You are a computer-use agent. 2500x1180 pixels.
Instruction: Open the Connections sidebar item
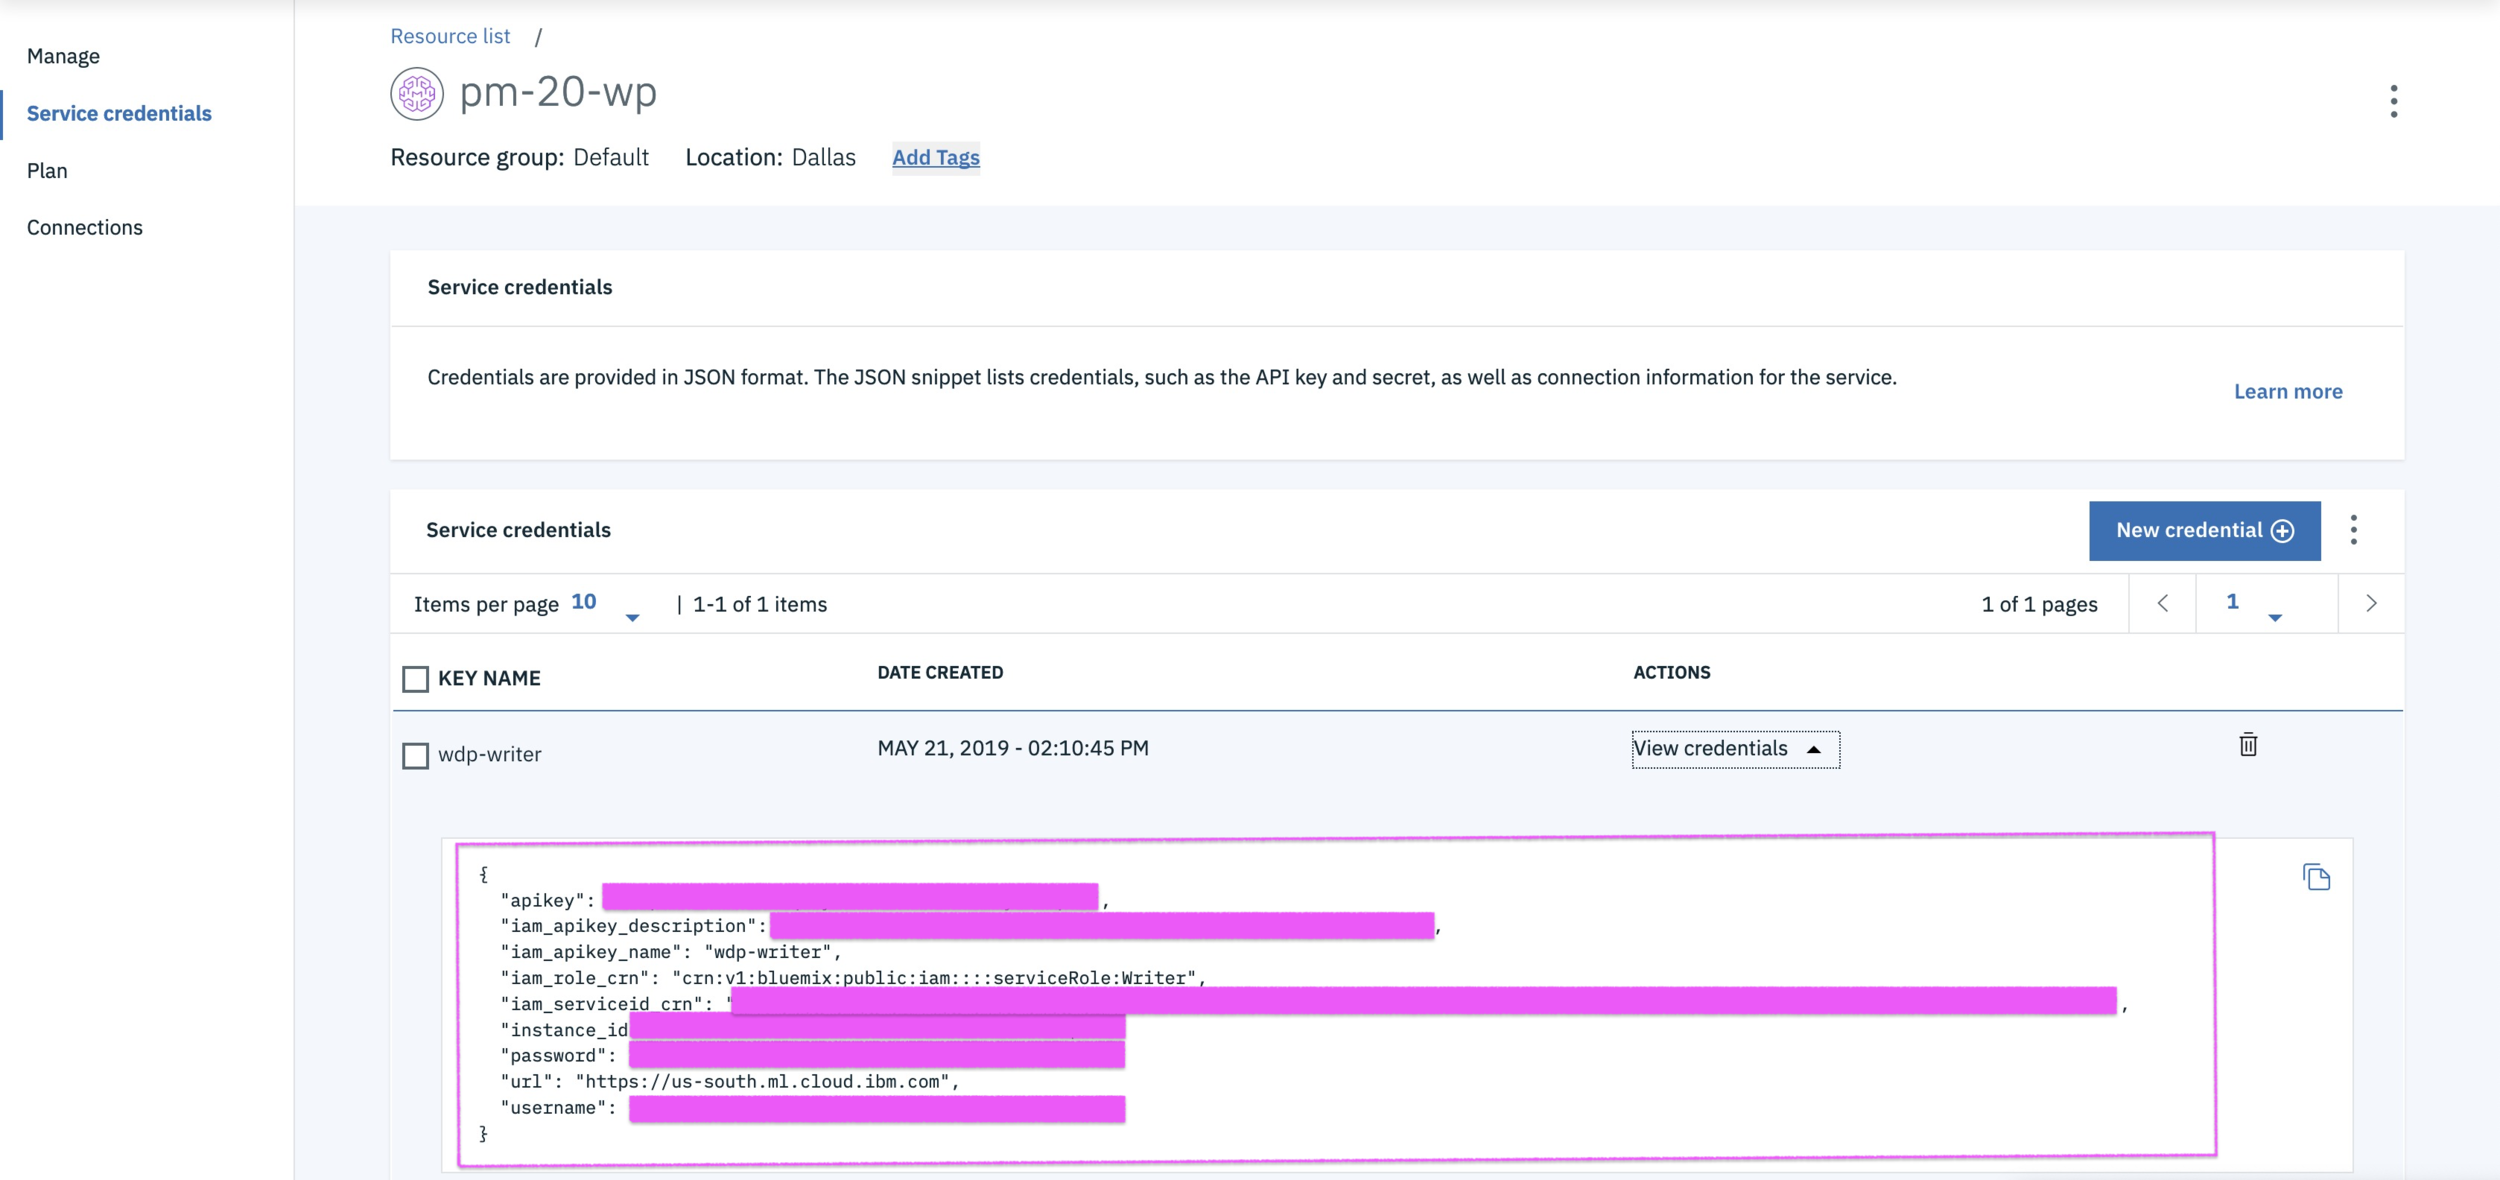point(85,228)
